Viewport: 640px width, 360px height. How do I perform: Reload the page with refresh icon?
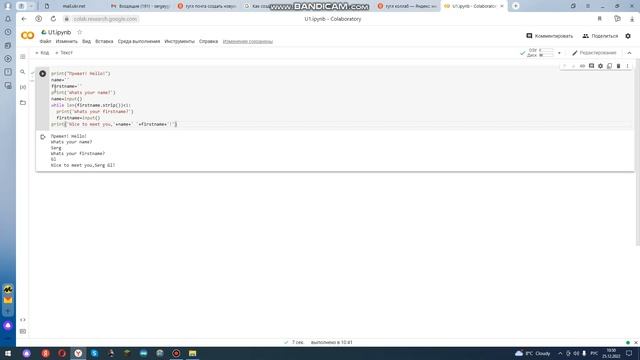click(53, 19)
